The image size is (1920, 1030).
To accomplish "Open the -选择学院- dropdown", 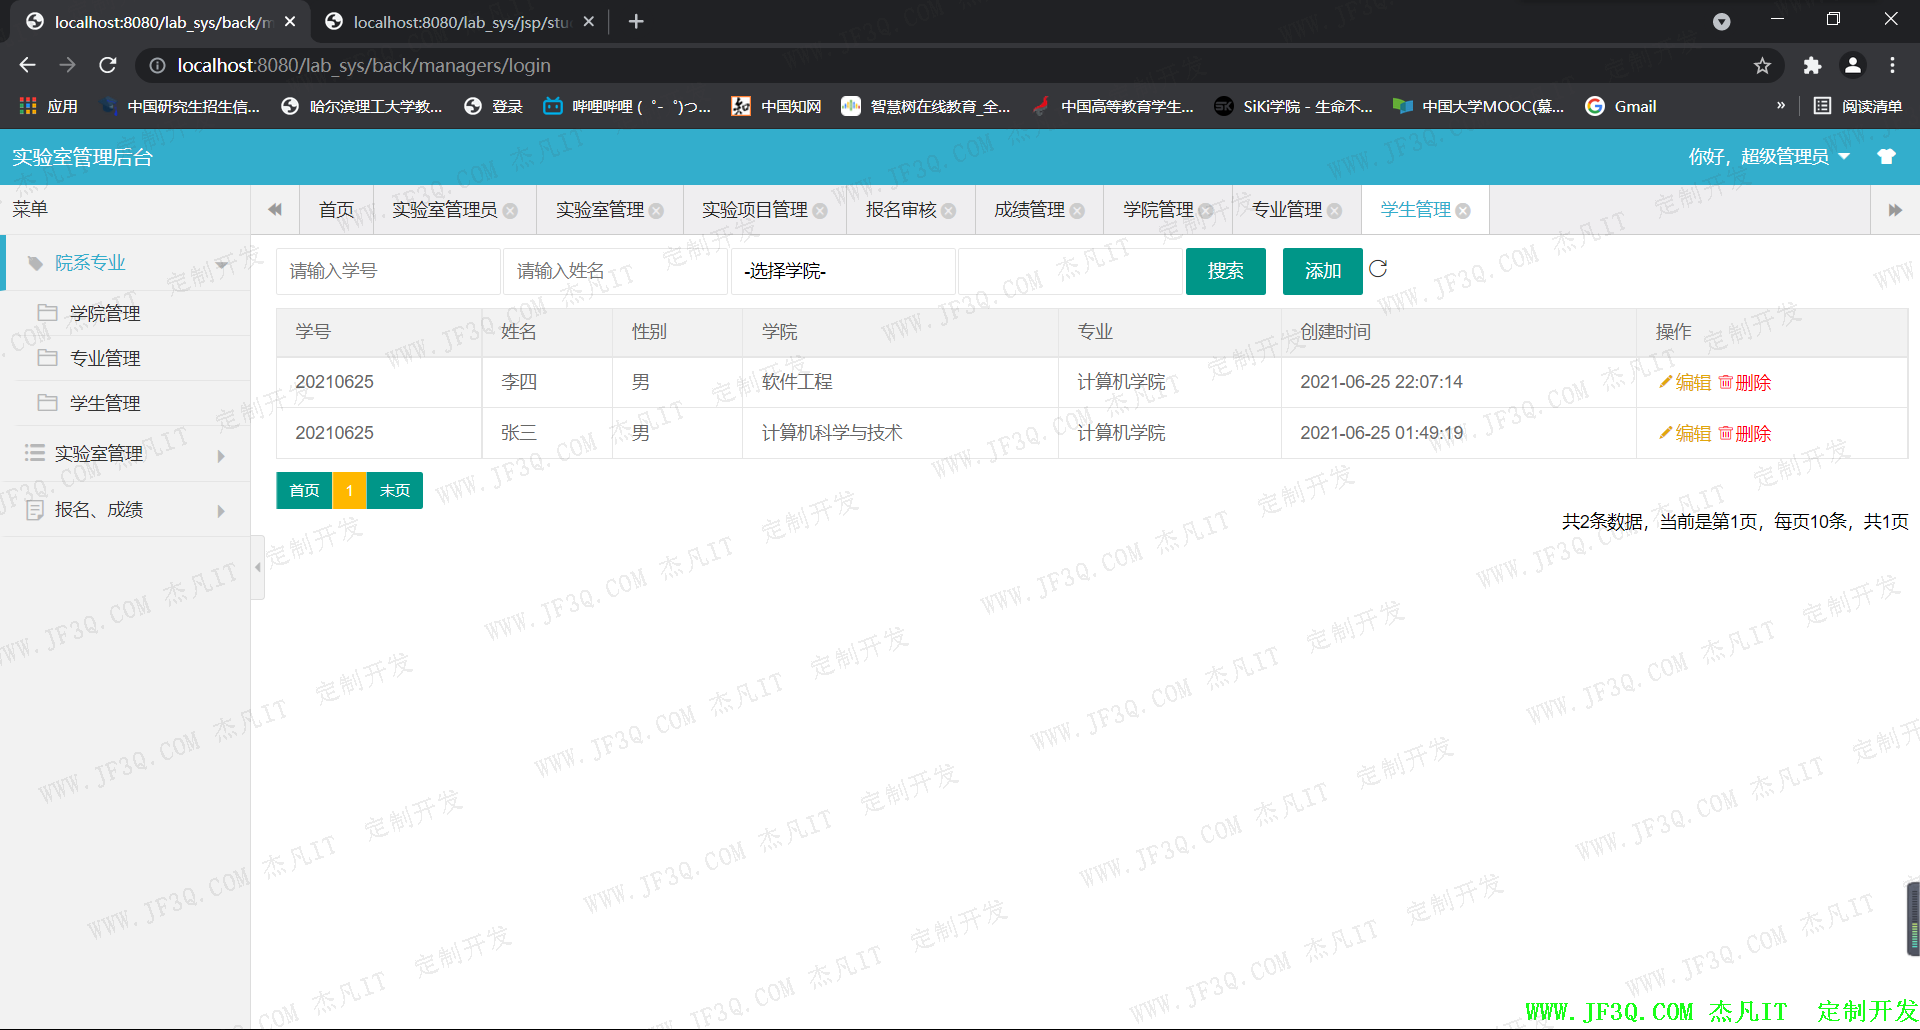I will [842, 271].
